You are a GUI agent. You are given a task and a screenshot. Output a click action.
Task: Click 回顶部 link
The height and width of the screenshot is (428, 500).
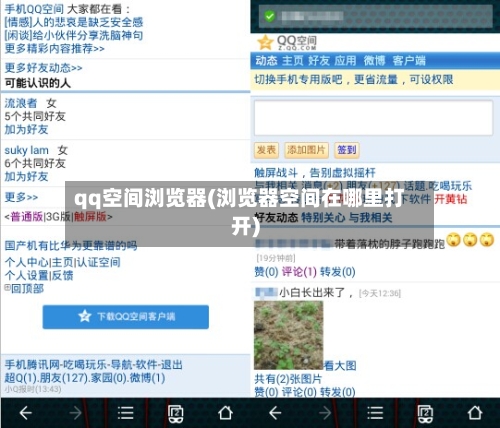[x=27, y=289]
